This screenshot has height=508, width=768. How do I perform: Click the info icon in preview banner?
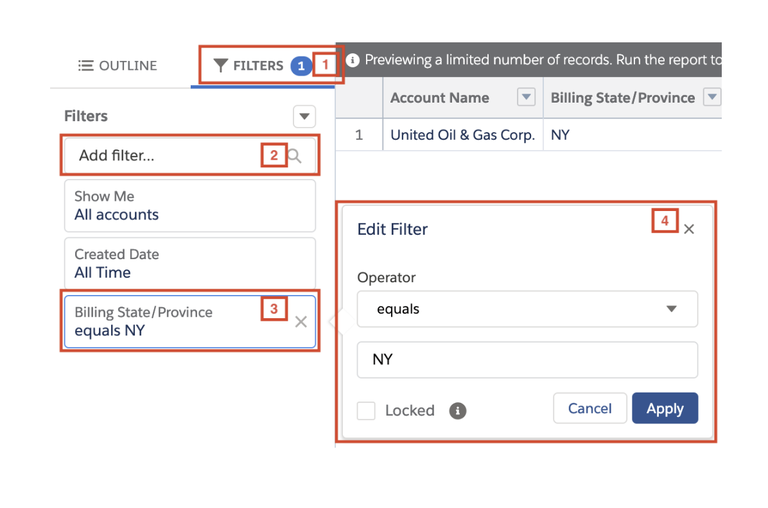(352, 60)
